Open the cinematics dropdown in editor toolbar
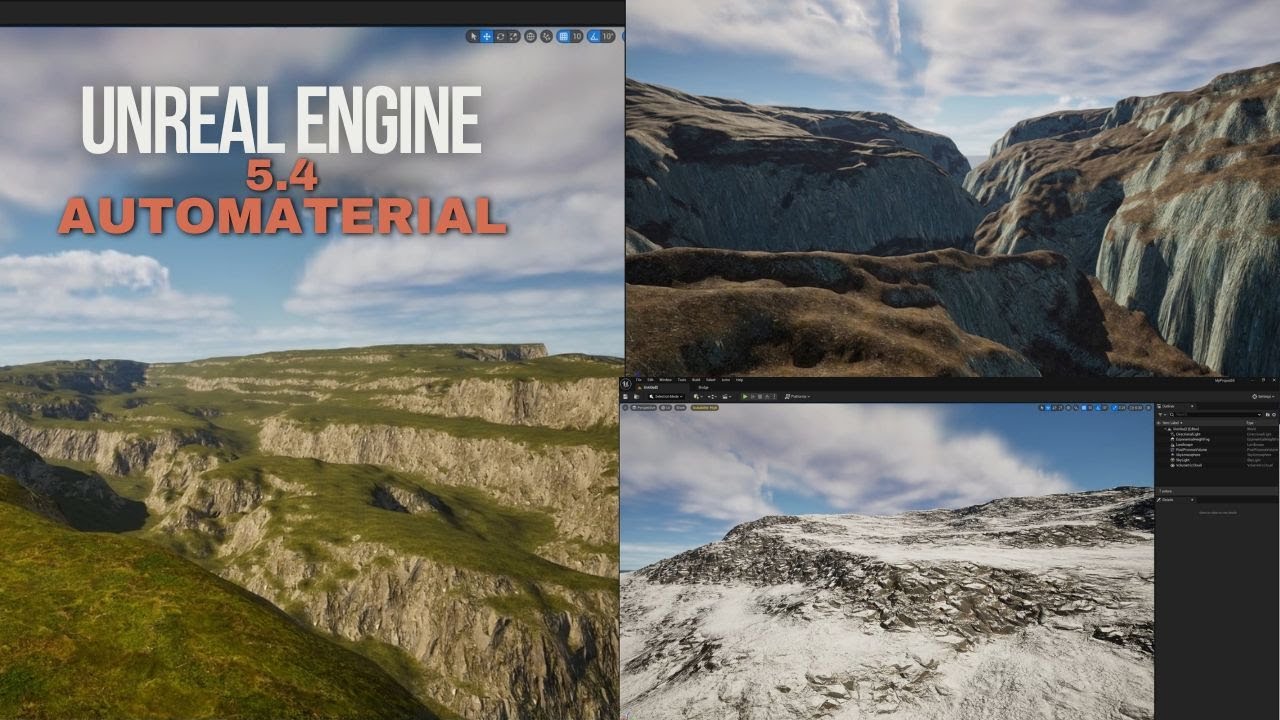The image size is (1280, 720). (x=727, y=397)
